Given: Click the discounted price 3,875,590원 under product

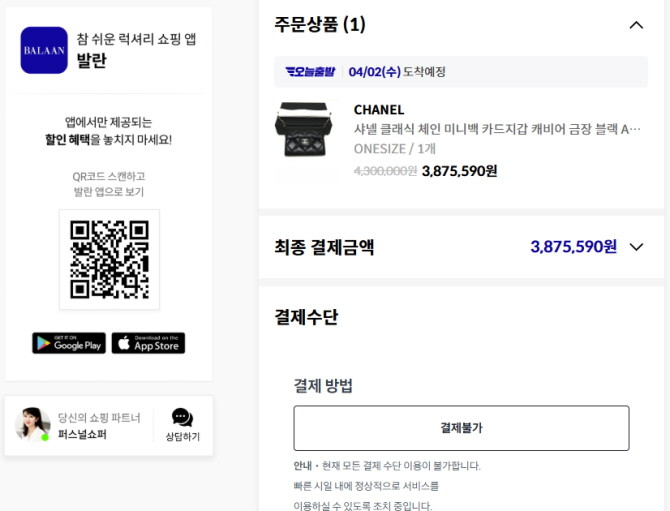Looking at the screenshot, I should pyautogui.click(x=459, y=171).
